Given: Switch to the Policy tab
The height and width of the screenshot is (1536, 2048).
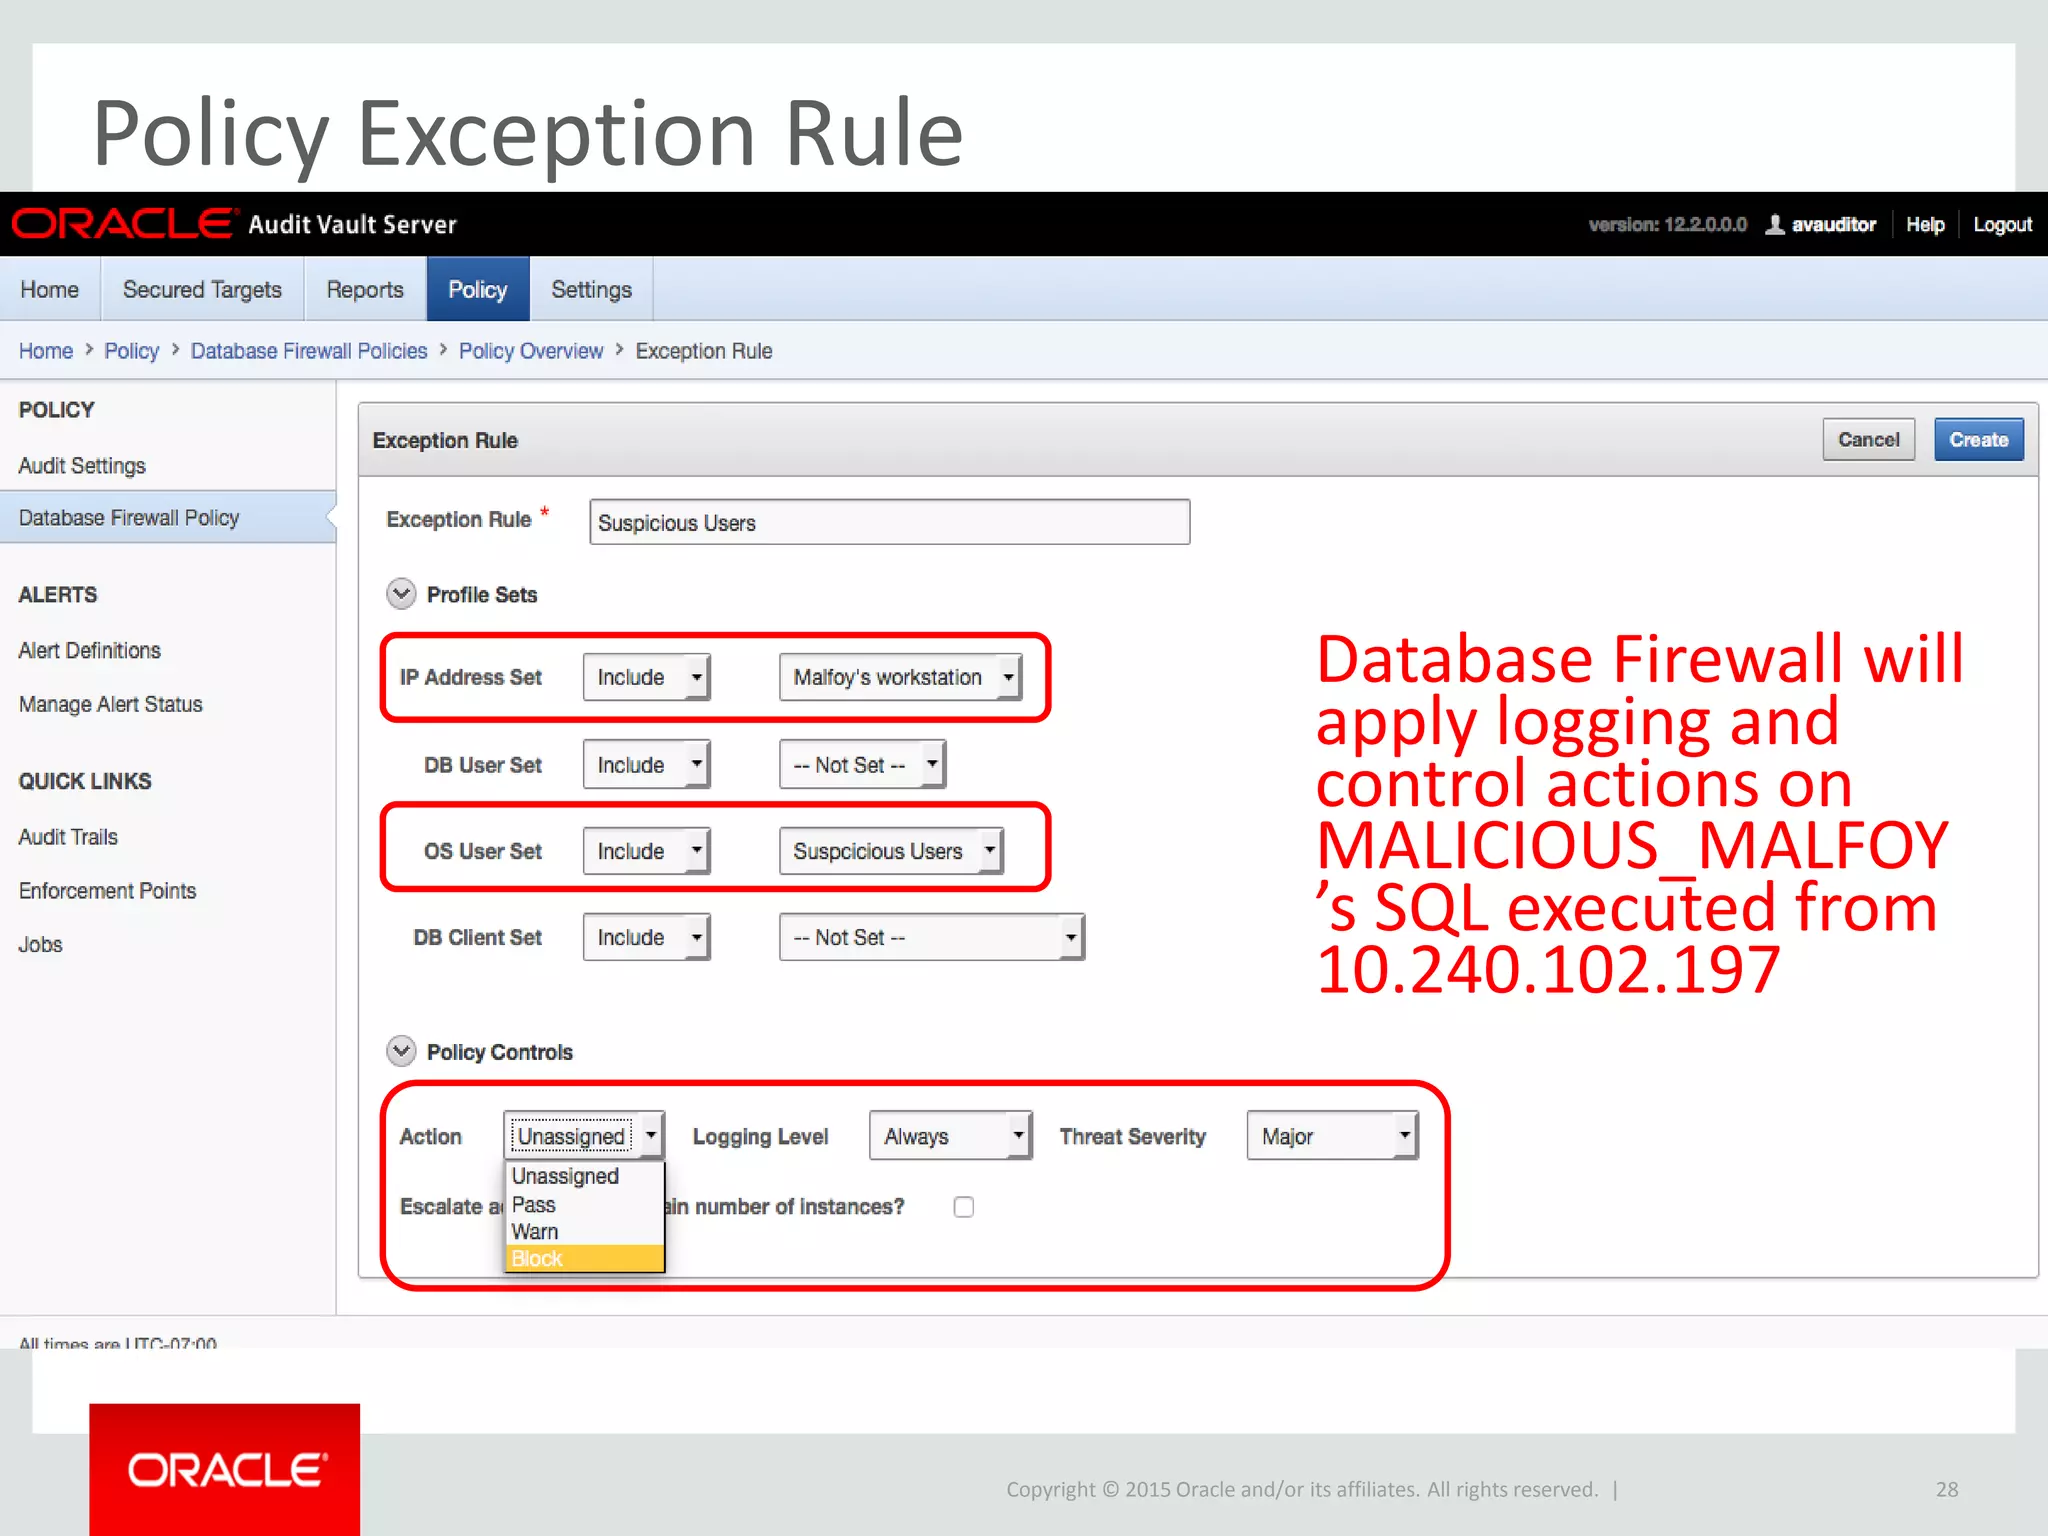Looking at the screenshot, I should point(478,289).
